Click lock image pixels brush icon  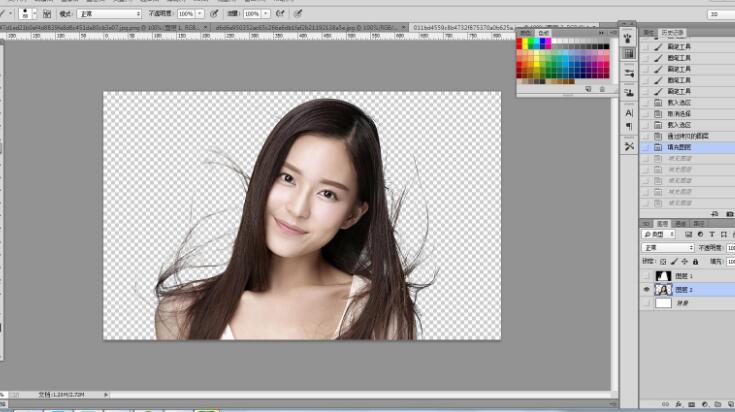[x=674, y=262]
